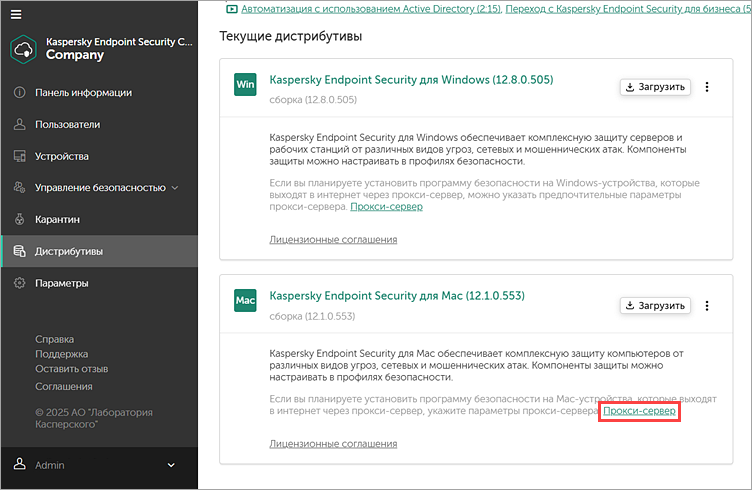Viewport: 752px width, 490px height.
Task: Expand Управление безопасностью chevron
Action: pos(175,188)
